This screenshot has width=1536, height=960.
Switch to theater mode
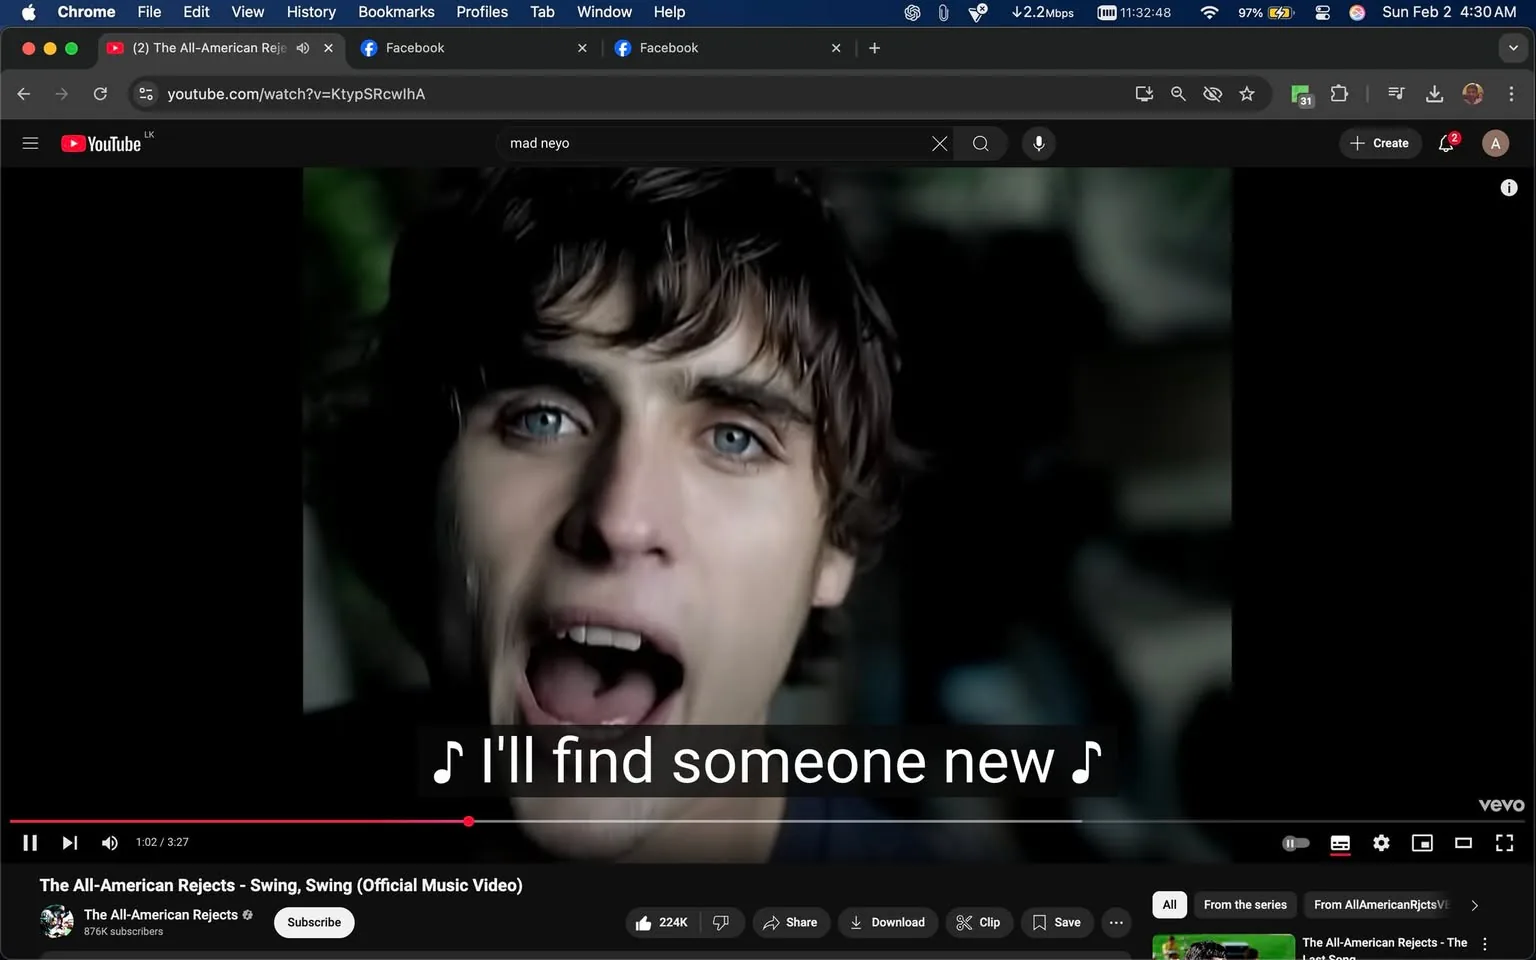tap(1463, 843)
